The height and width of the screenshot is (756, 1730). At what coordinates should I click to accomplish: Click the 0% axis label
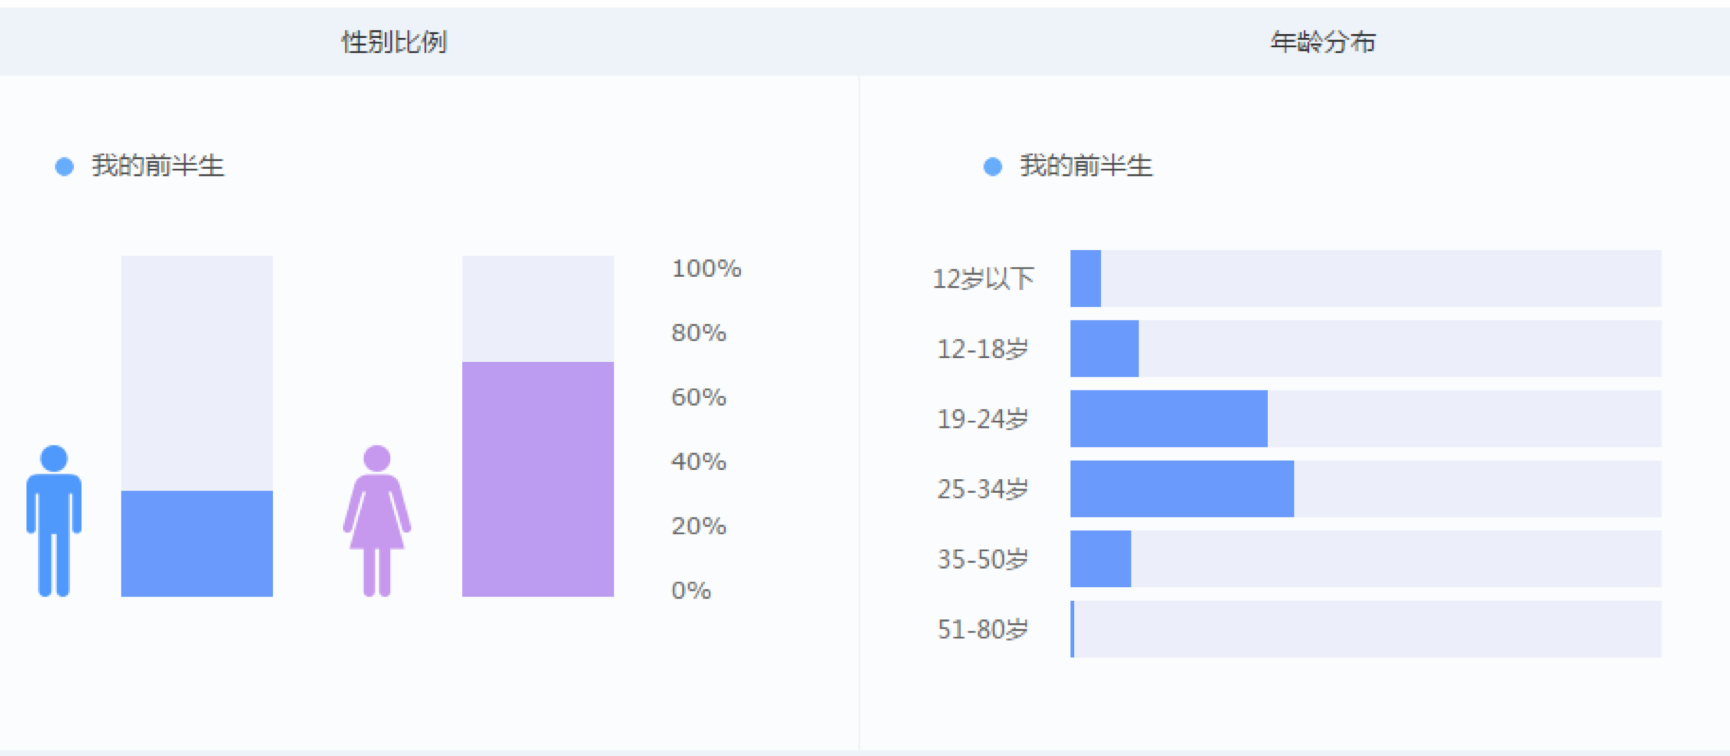[x=691, y=591]
